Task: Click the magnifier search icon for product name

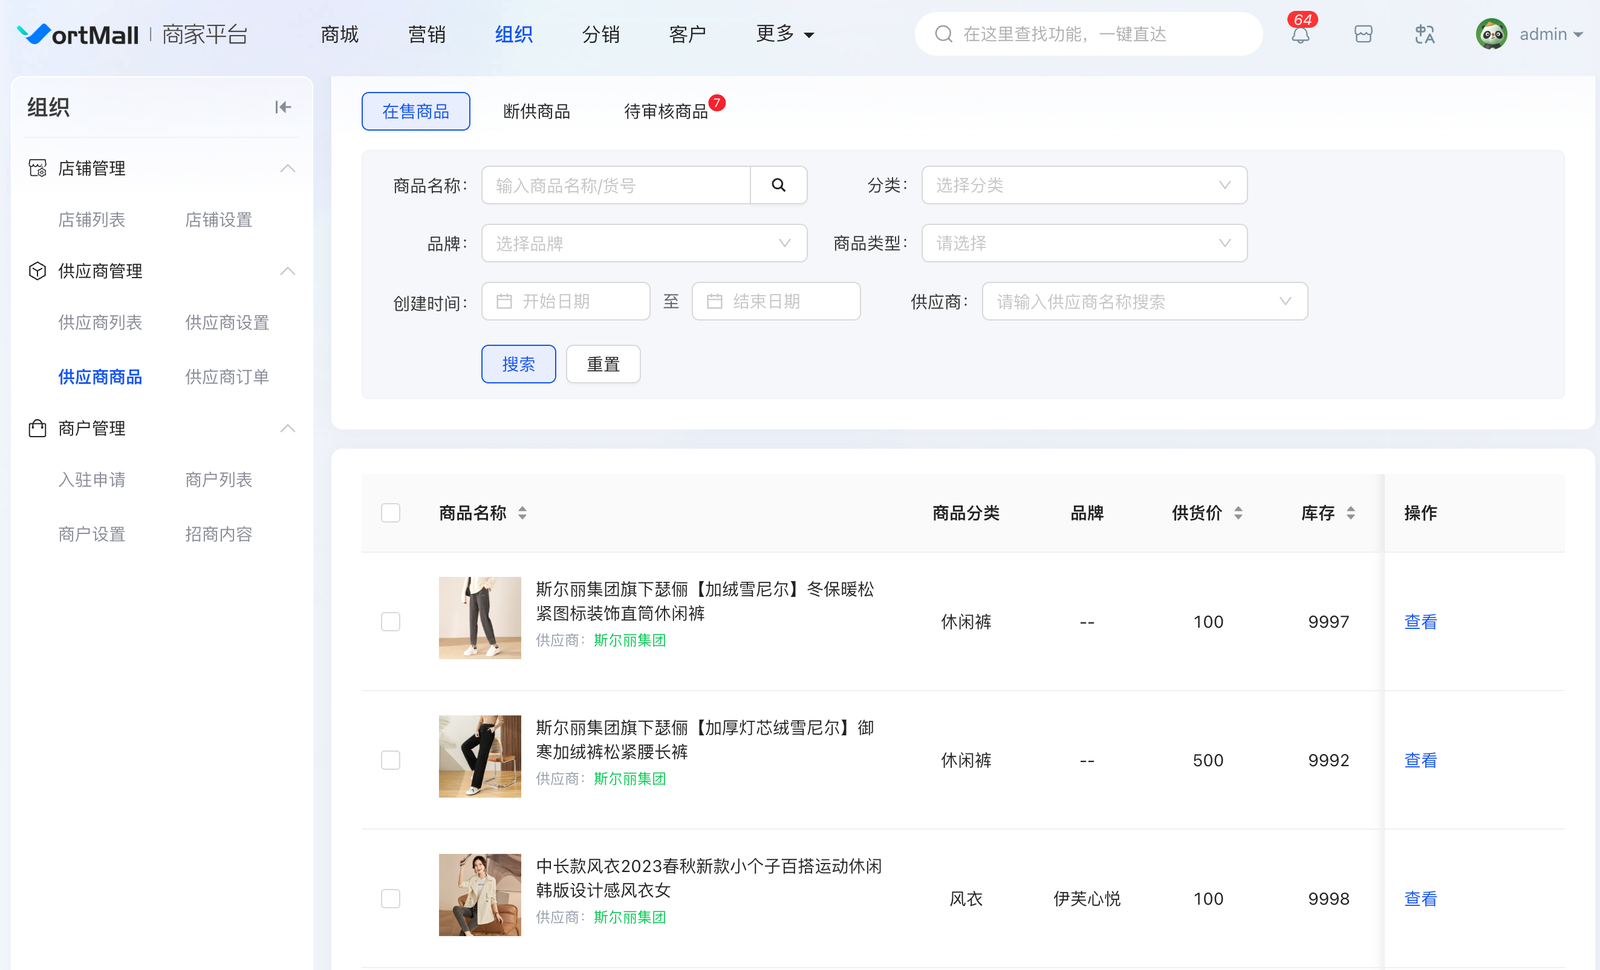Action: tap(778, 185)
